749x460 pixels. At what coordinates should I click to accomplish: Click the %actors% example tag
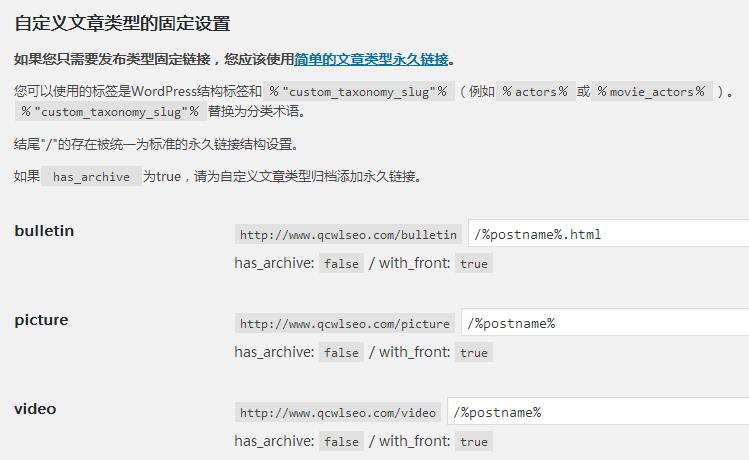[535, 91]
